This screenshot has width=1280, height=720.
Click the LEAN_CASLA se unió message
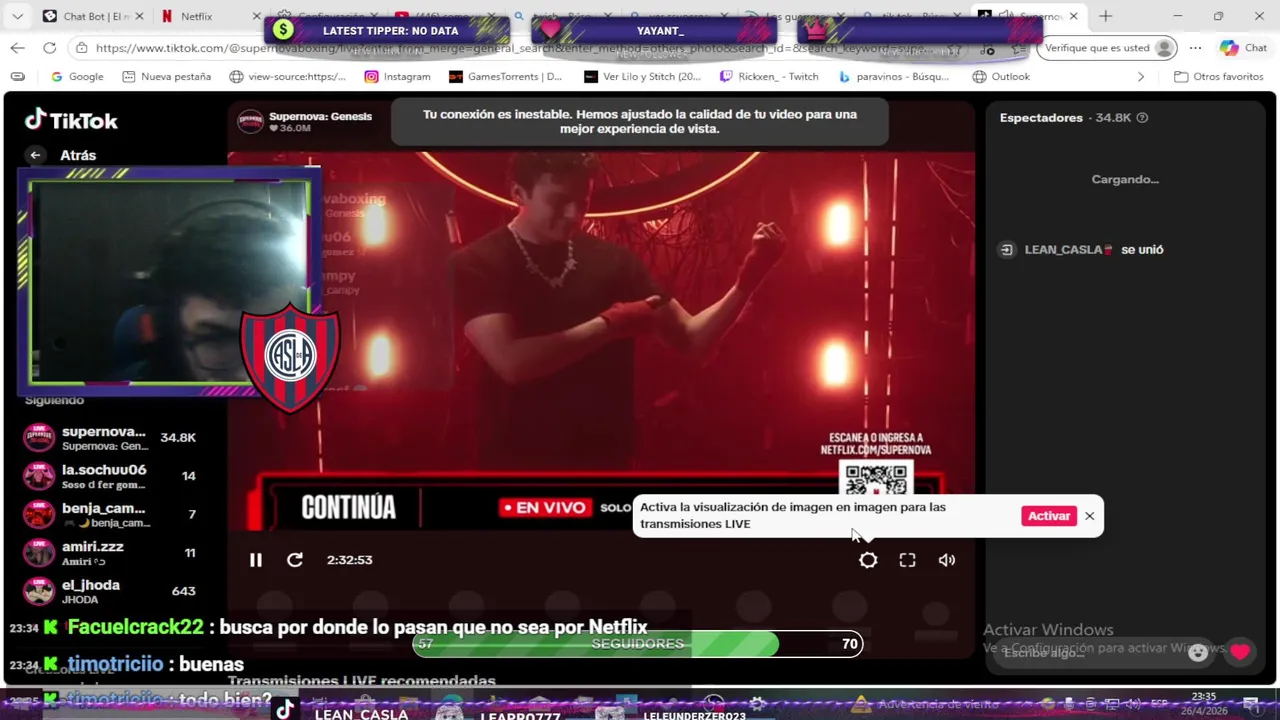pos(1082,250)
